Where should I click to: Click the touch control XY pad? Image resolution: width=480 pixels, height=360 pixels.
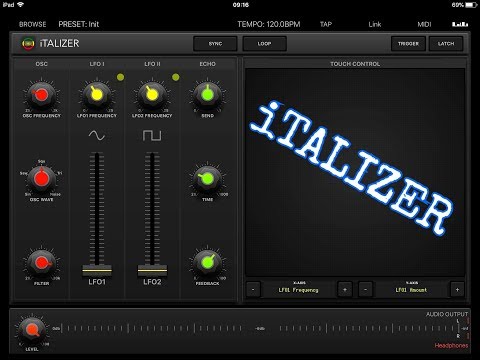click(355, 172)
